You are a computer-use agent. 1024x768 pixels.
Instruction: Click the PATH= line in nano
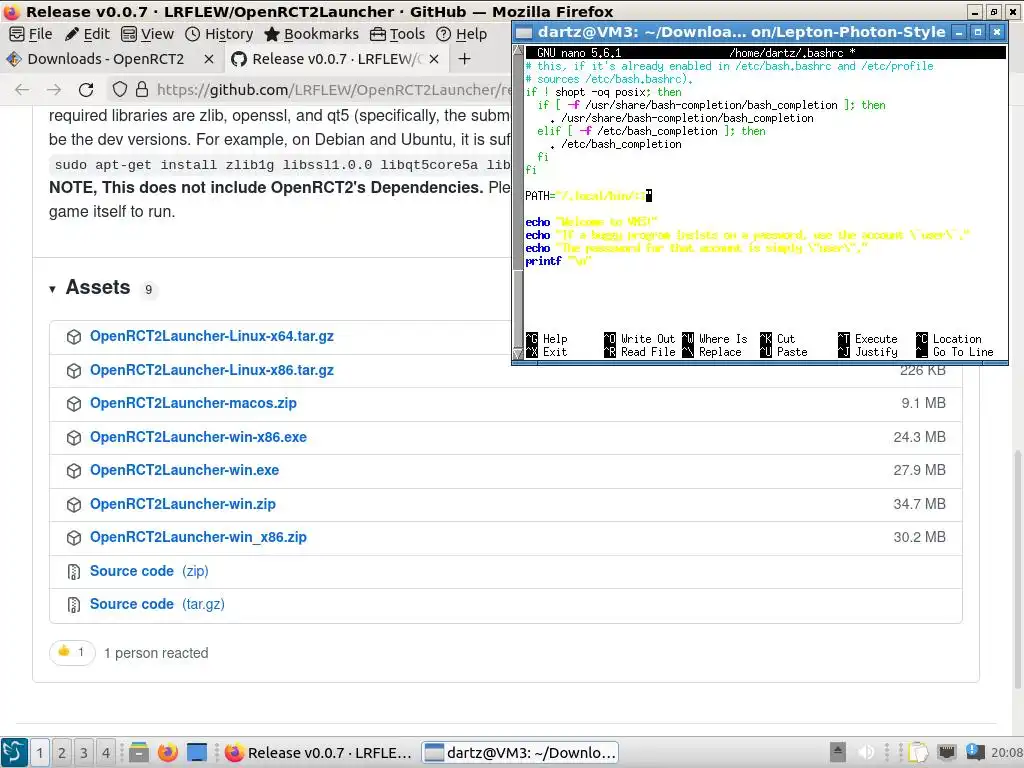588,196
